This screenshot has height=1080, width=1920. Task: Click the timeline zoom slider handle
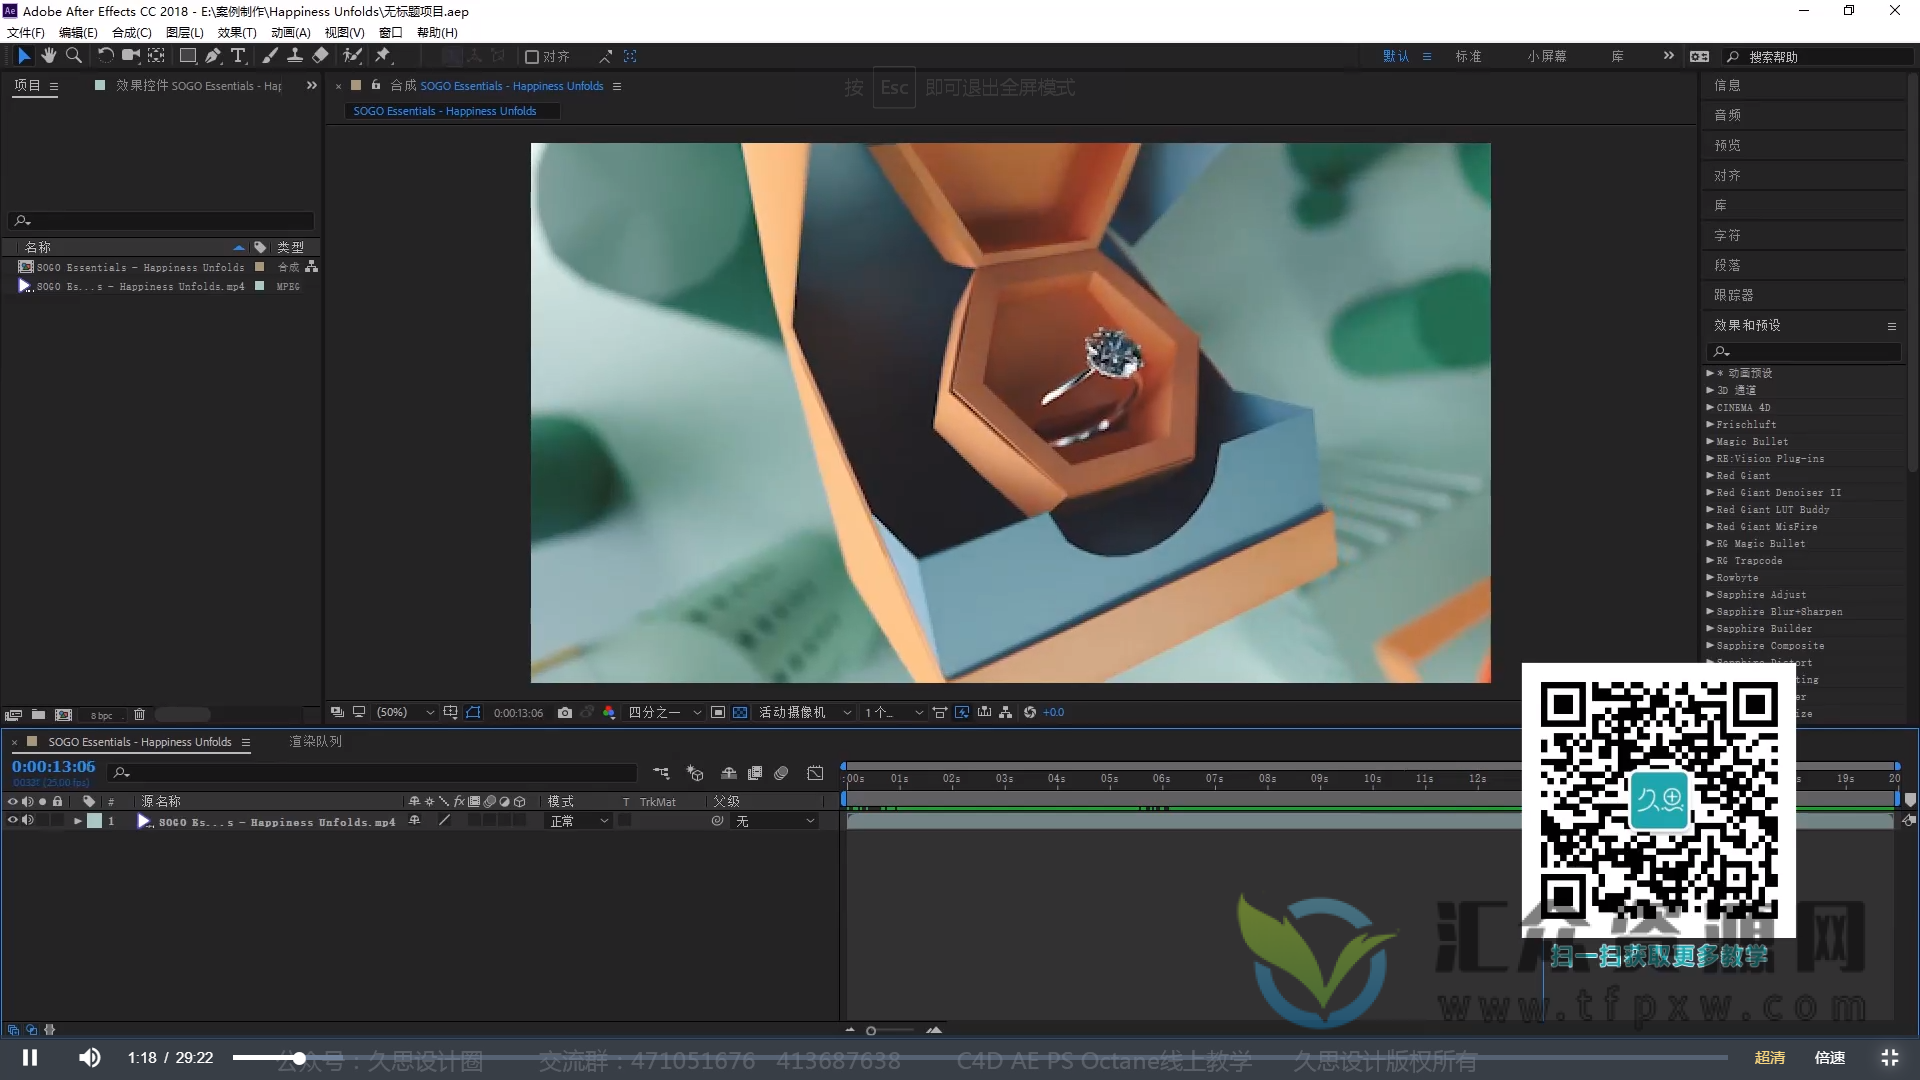pyautogui.click(x=871, y=1030)
